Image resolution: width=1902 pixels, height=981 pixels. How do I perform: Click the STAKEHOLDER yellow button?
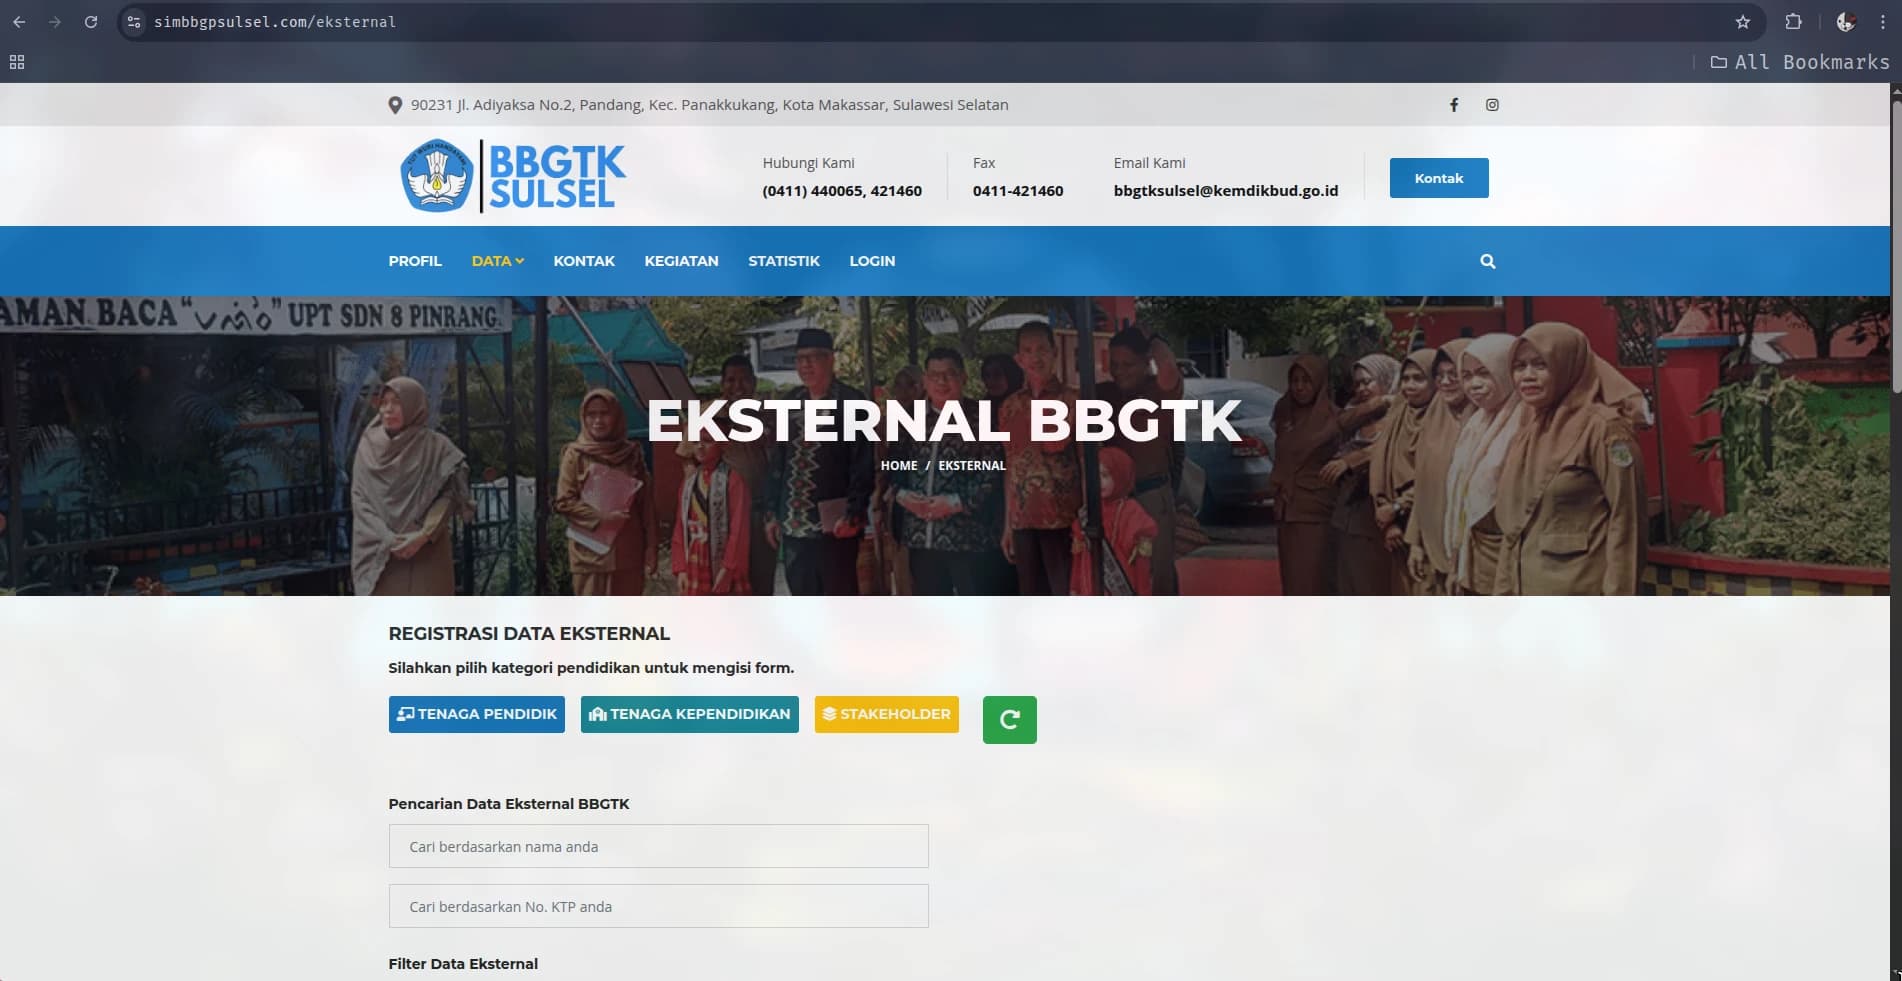885,714
